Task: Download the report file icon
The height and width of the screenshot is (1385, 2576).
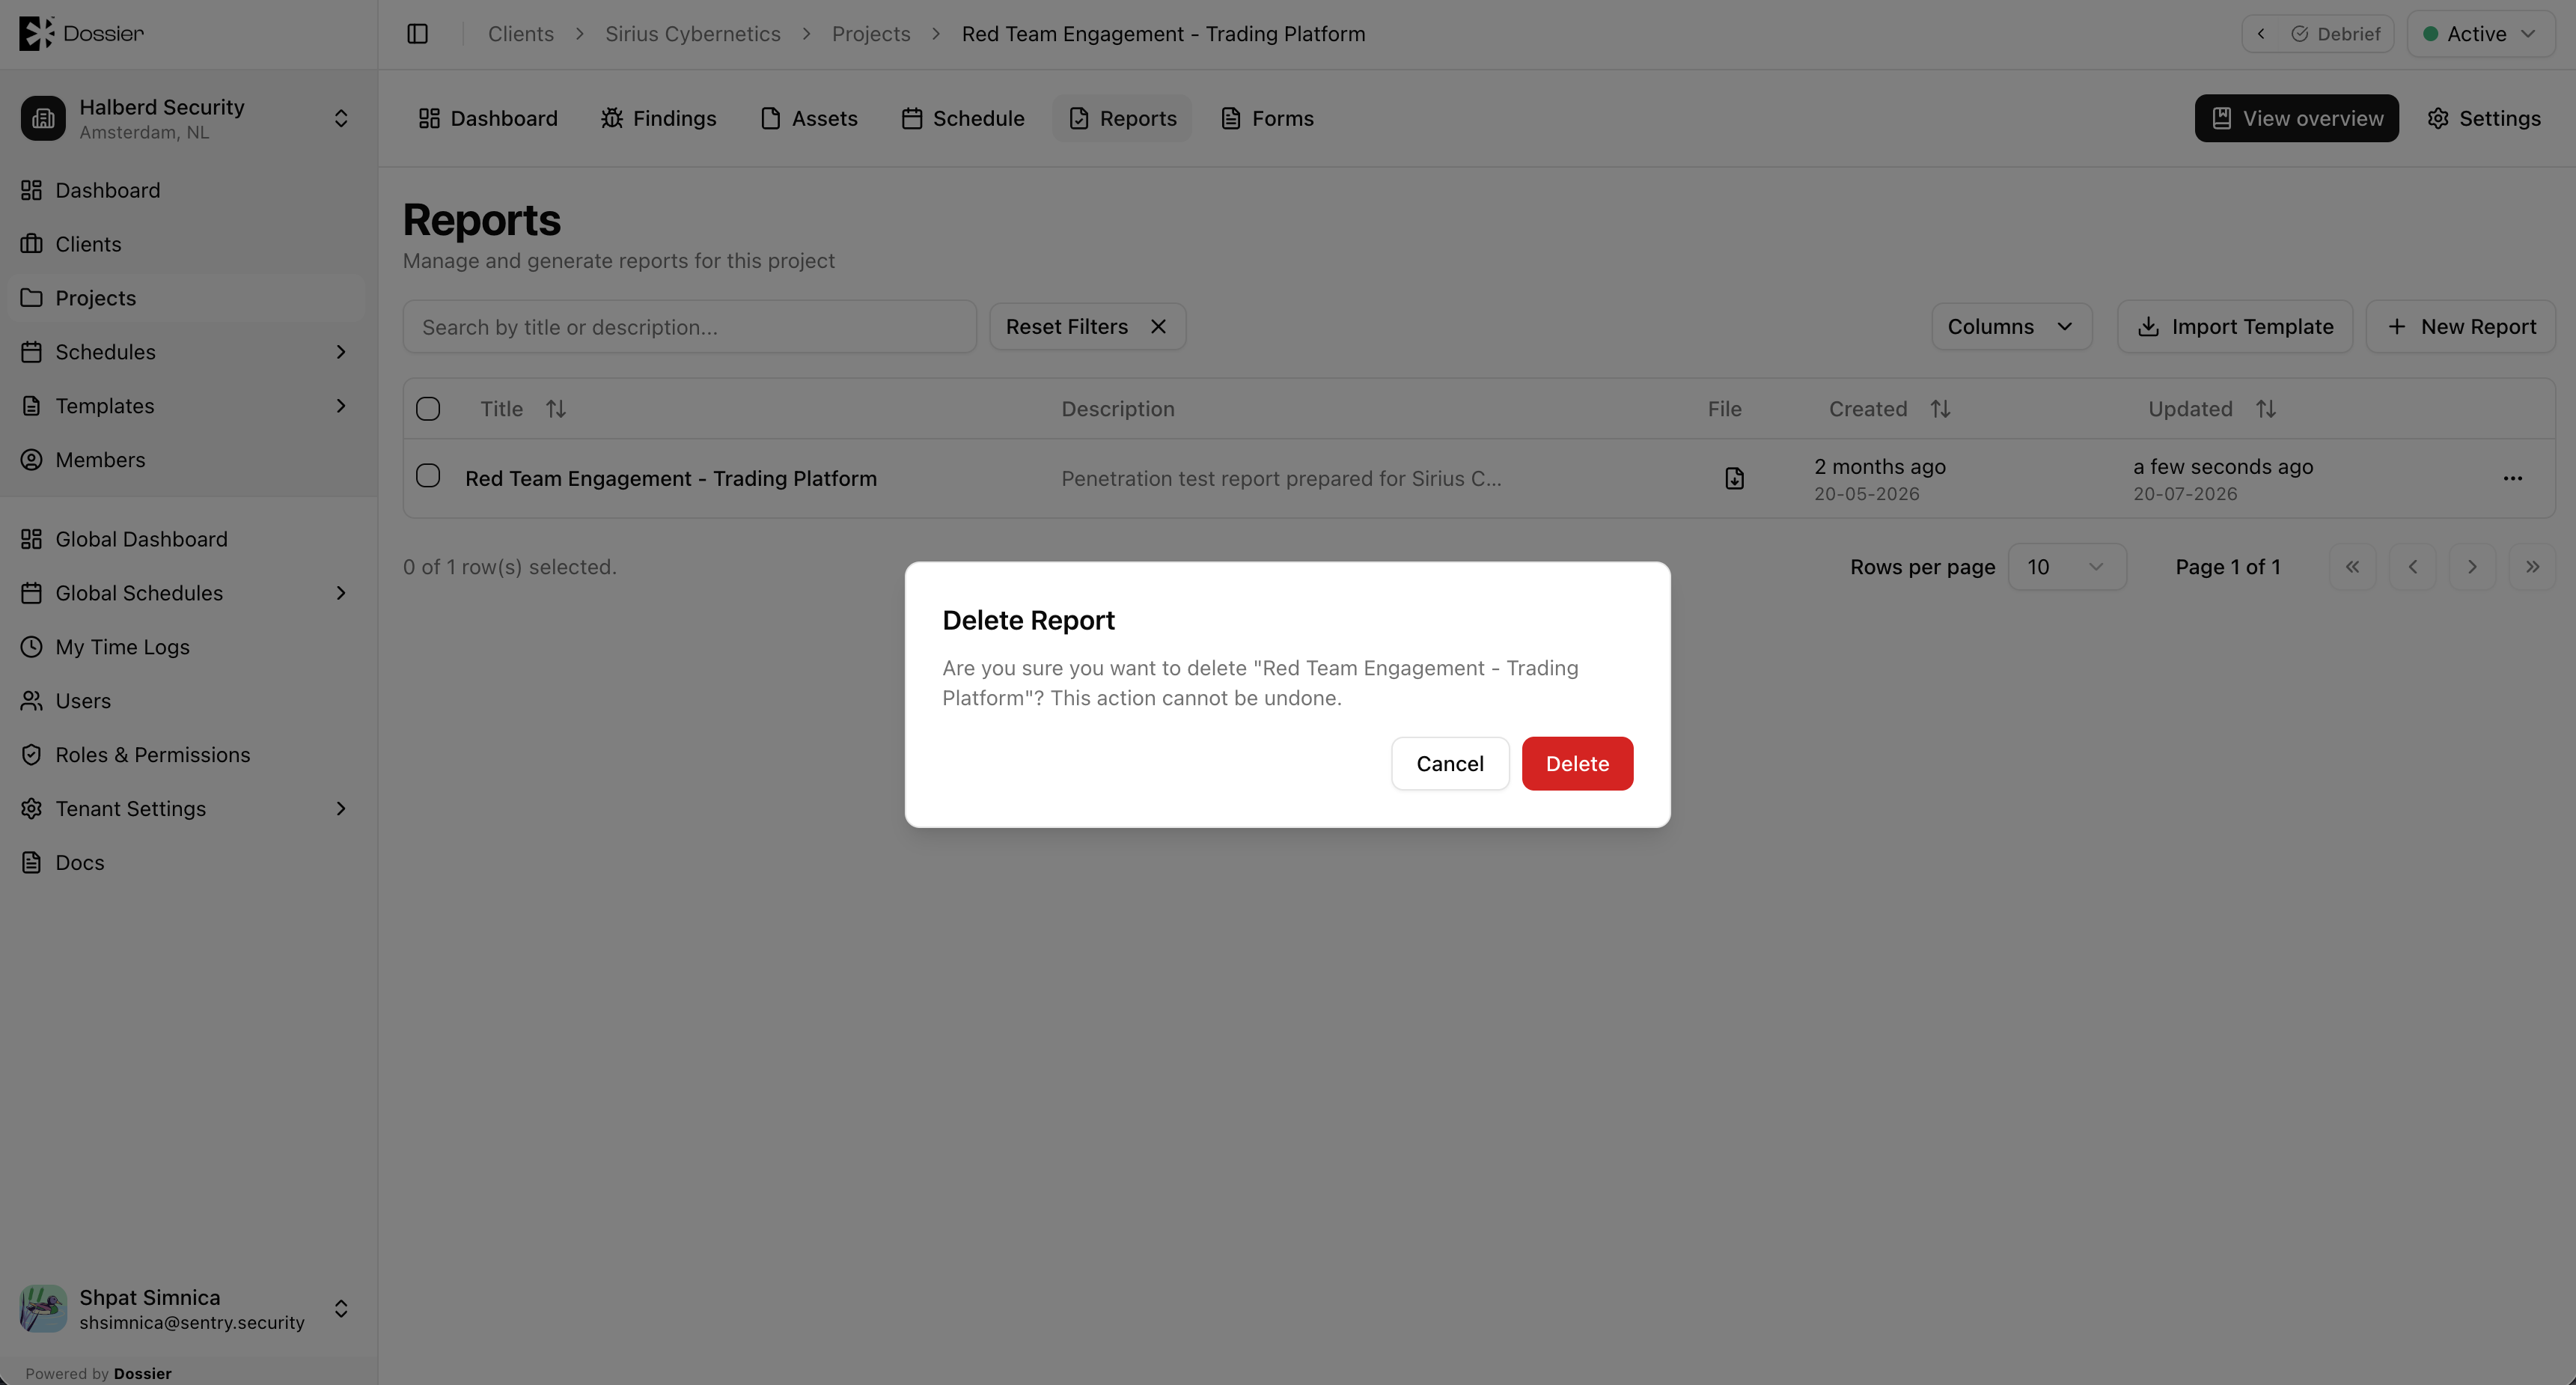Action: [x=1734, y=479]
